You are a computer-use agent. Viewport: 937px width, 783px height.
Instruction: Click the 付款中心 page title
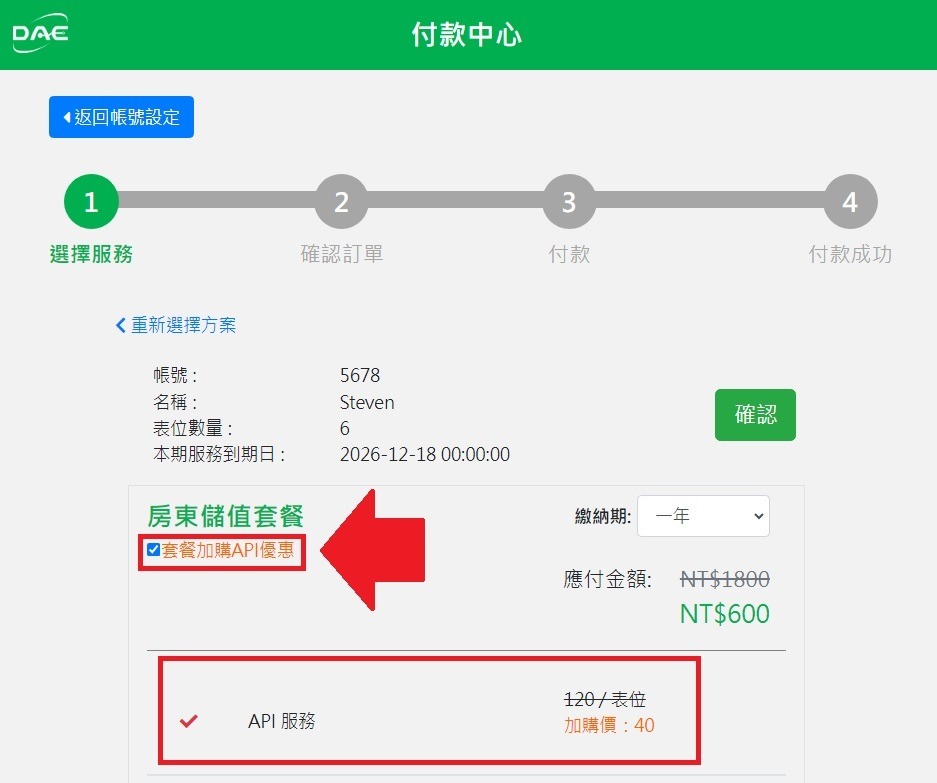[467, 35]
